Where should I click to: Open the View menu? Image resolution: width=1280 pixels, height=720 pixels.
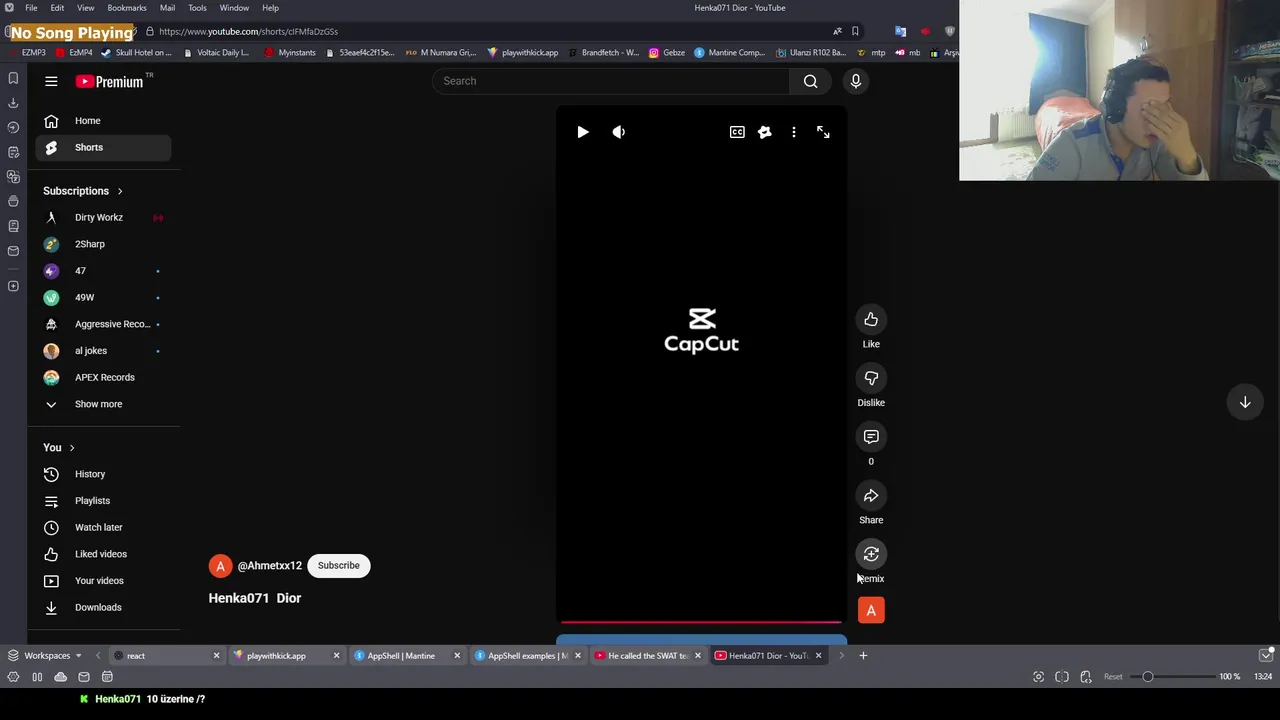coord(86,8)
